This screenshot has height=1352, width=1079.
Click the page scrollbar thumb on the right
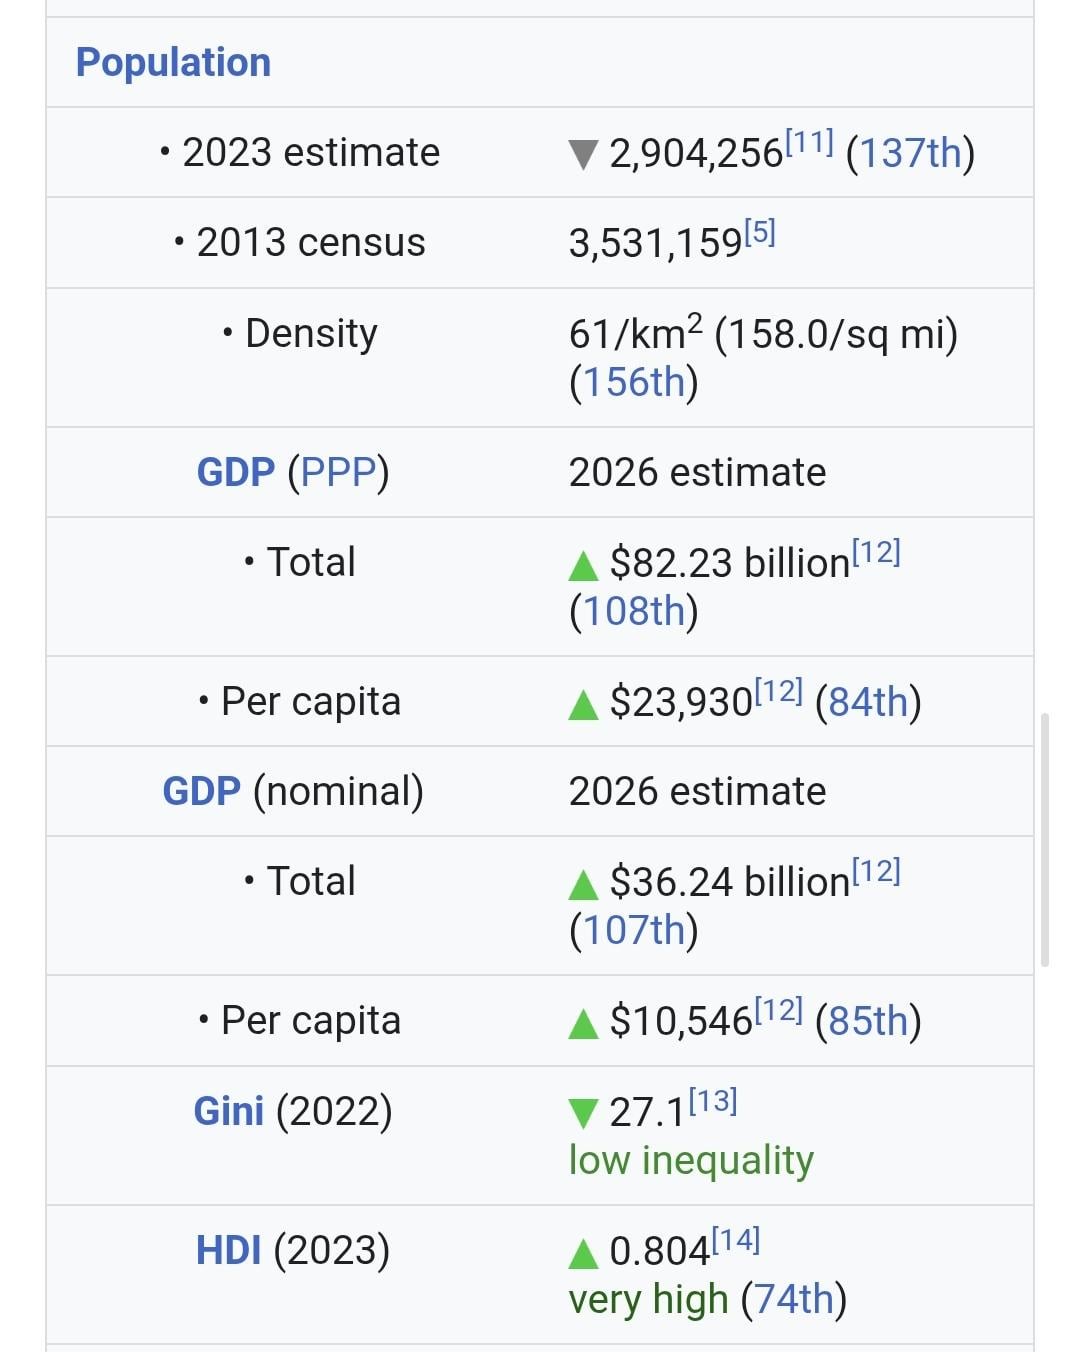coord(1045,840)
